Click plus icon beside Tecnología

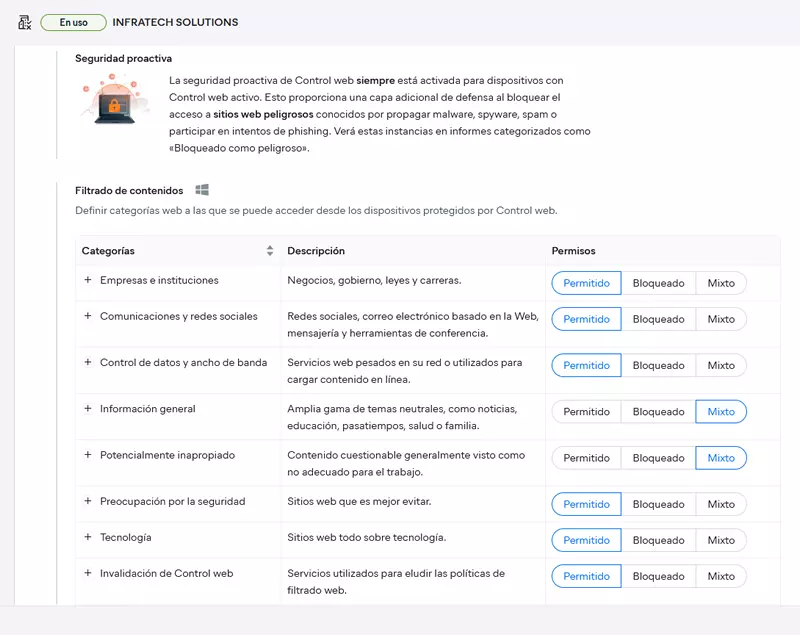click(x=88, y=538)
